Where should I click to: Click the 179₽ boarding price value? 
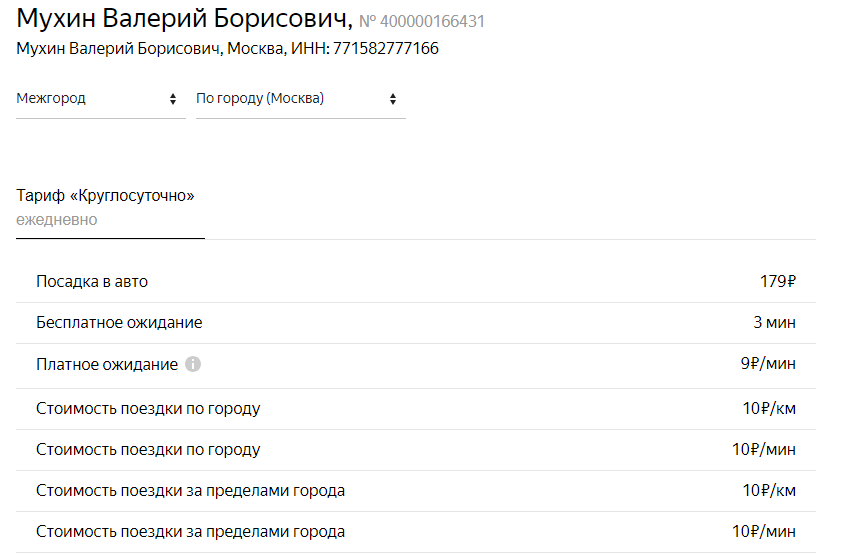point(778,282)
